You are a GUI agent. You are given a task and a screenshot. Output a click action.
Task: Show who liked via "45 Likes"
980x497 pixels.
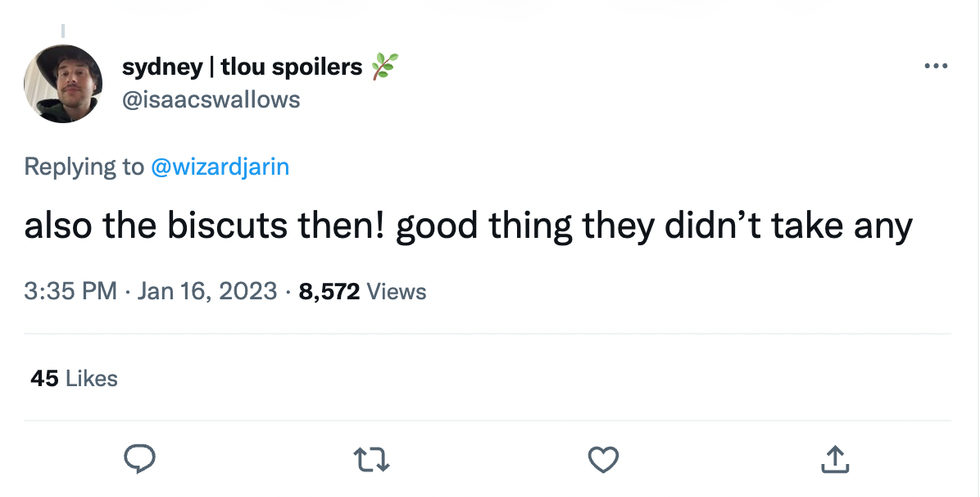click(74, 378)
